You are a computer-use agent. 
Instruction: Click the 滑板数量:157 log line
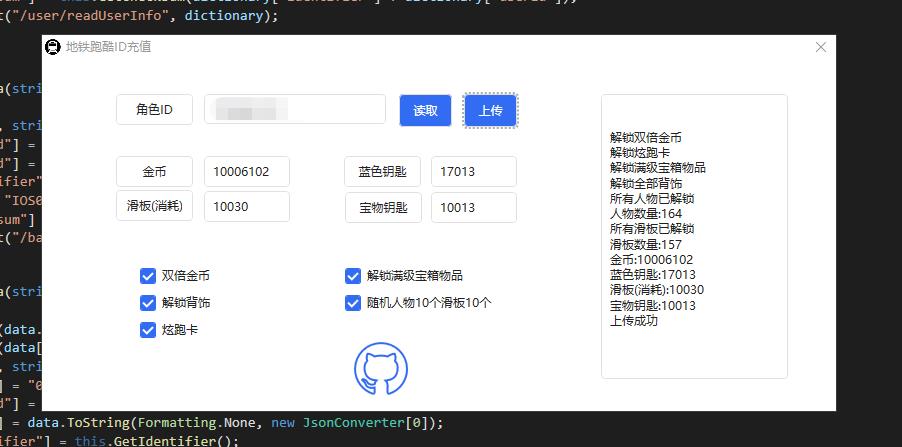646,244
